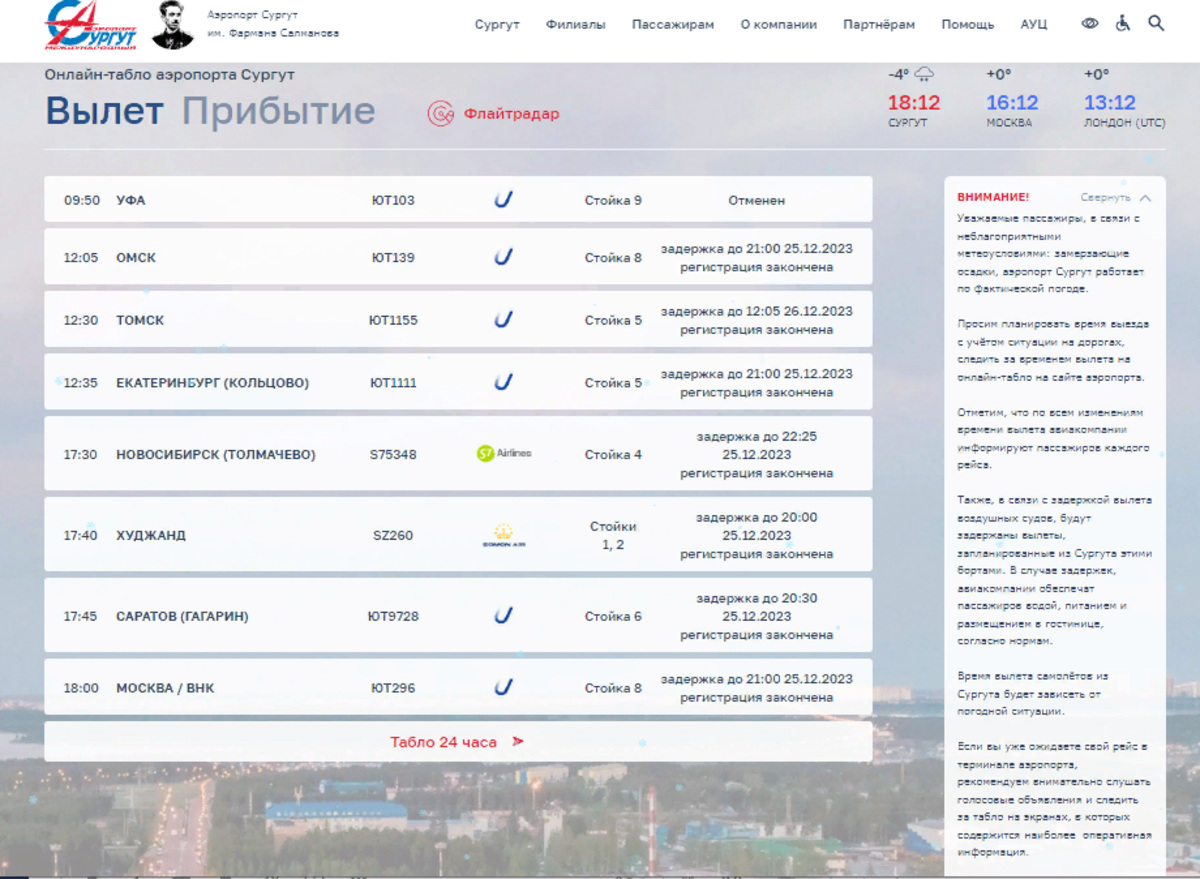The width and height of the screenshot is (1200, 879).
Task: Click the UTair logo on Ufa flight
Action: coord(504,200)
